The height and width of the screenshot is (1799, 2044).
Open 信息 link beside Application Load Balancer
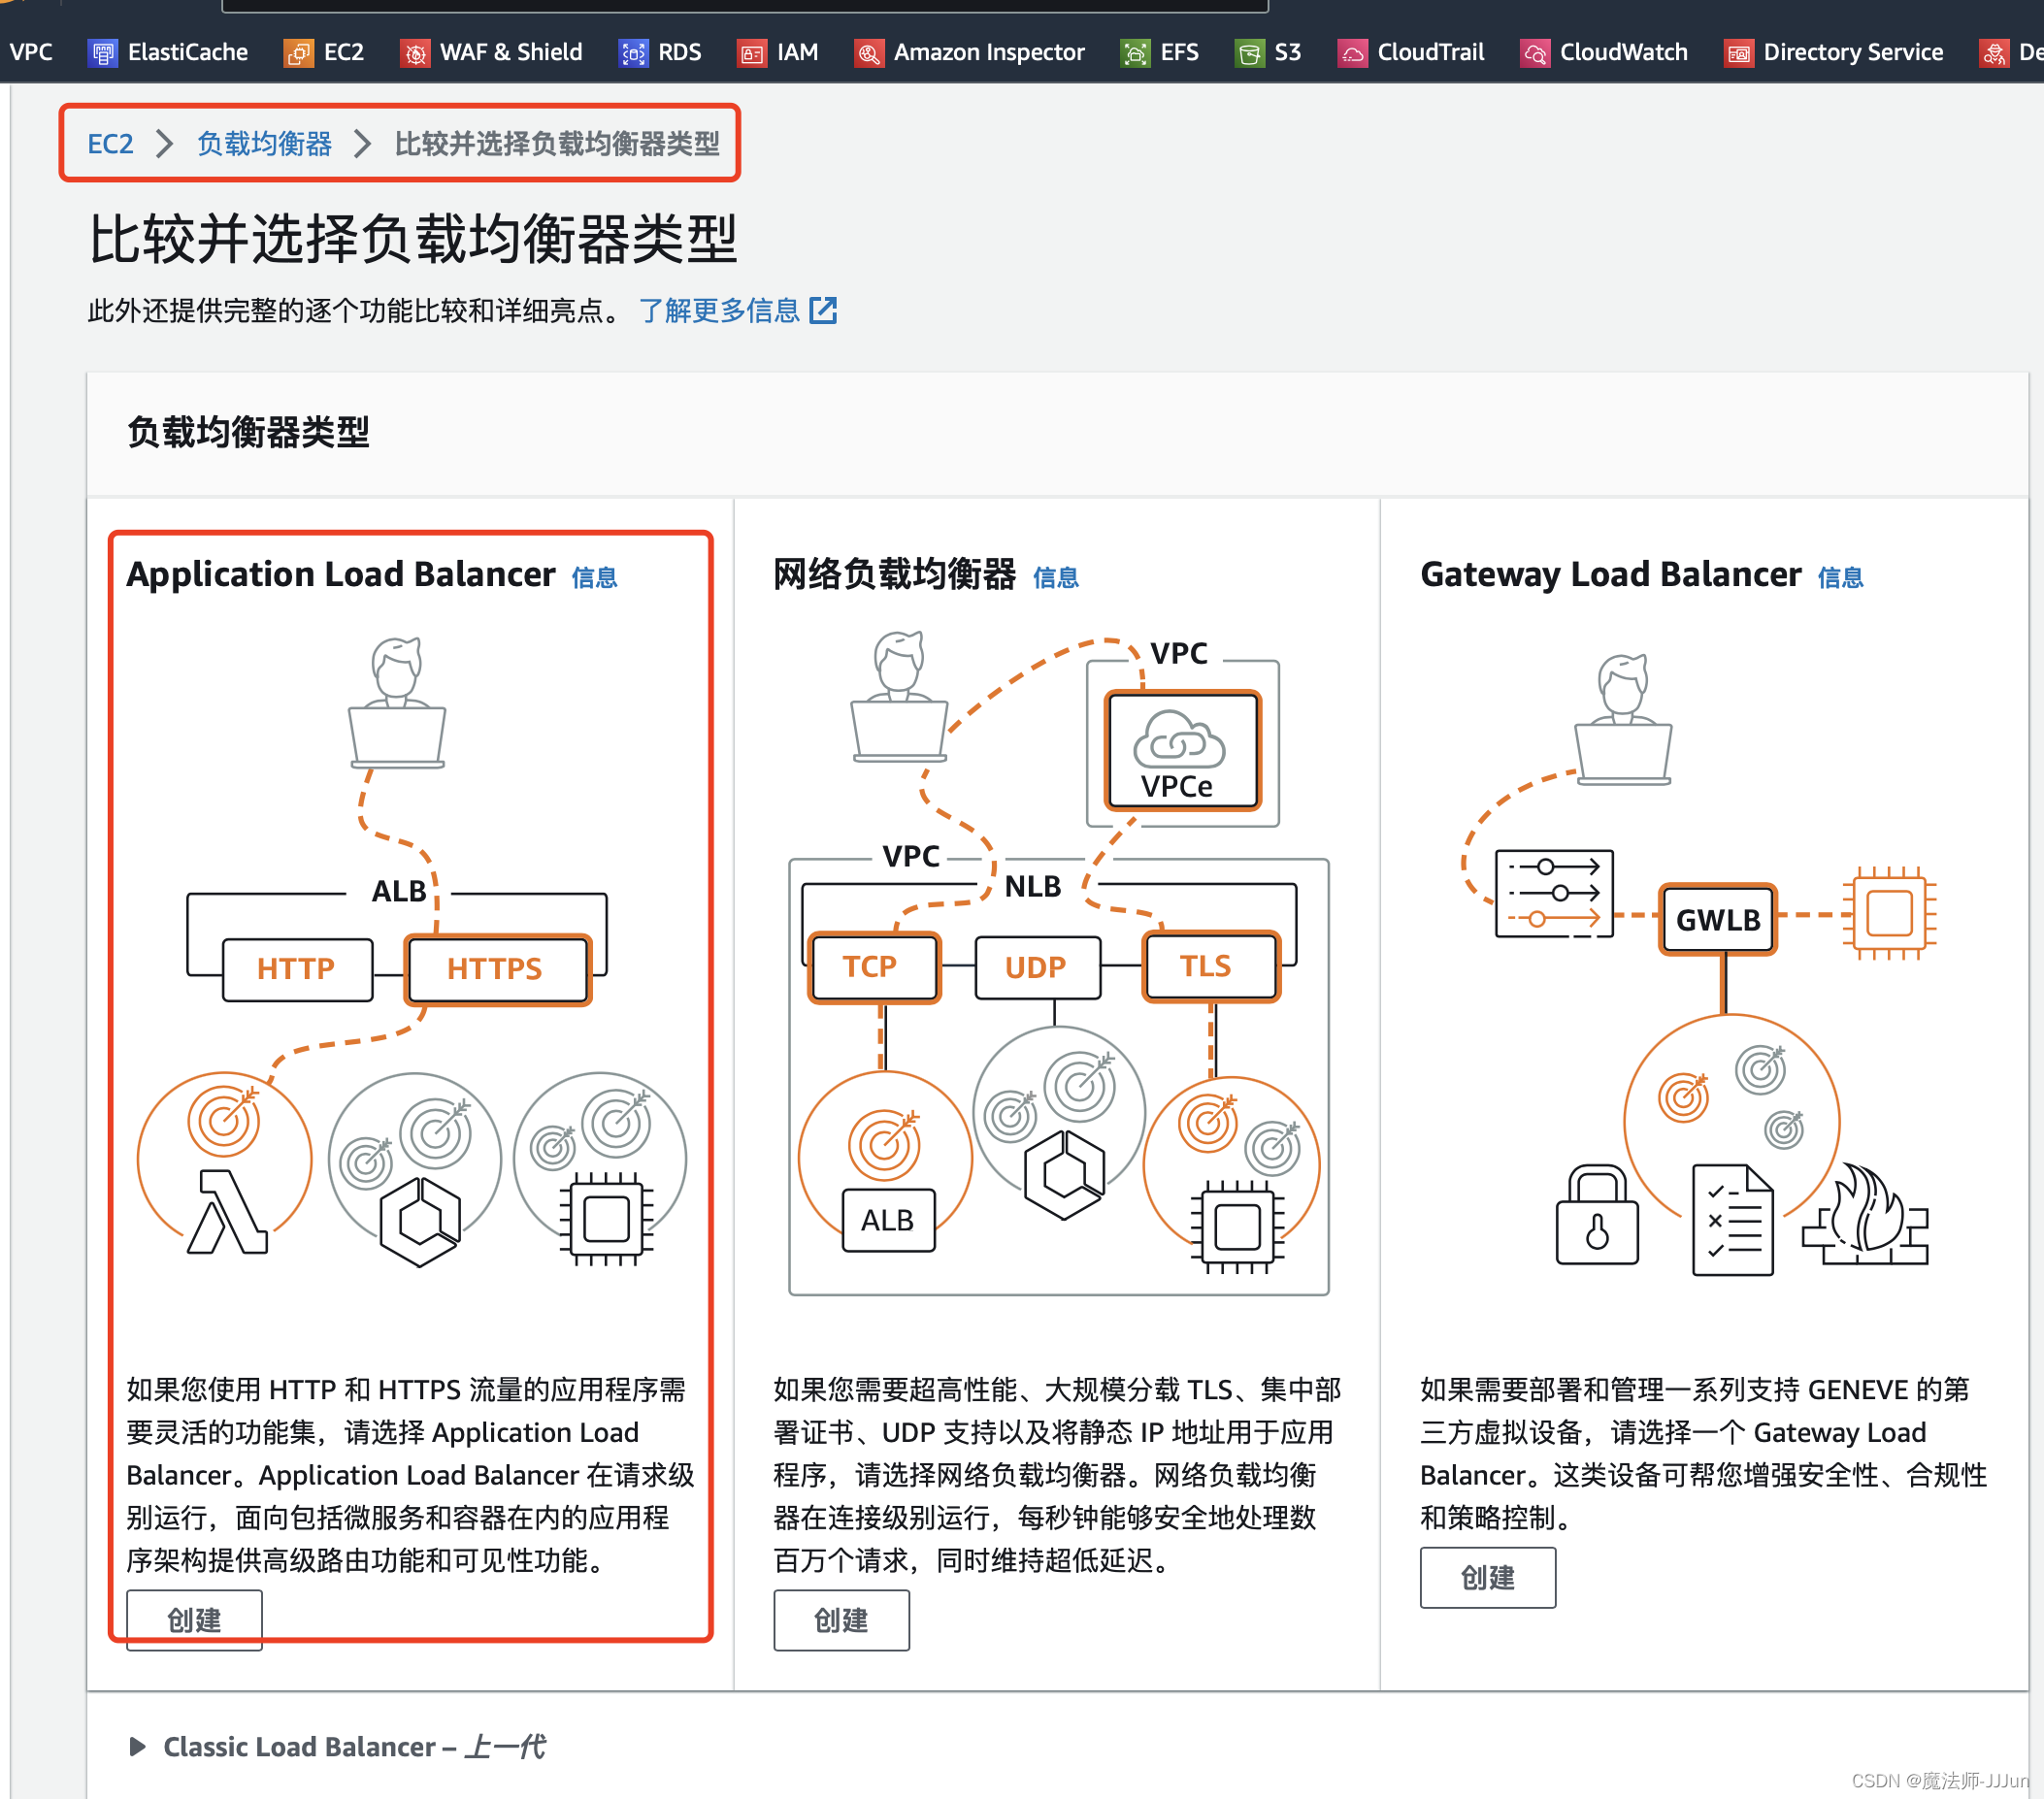595,578
